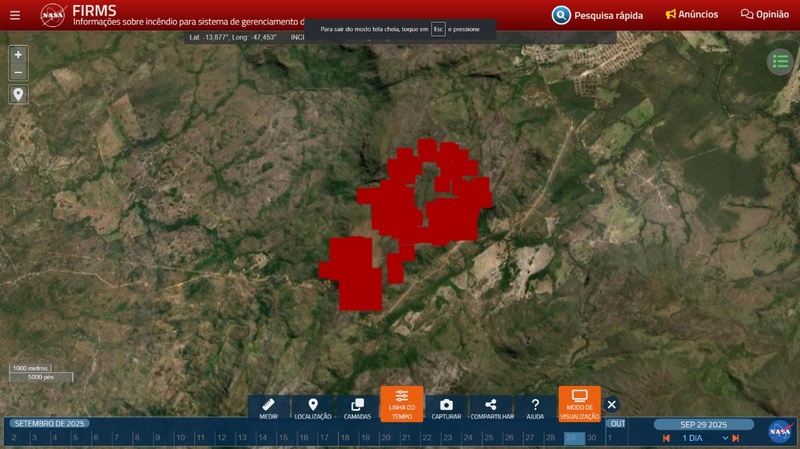This screenshot has width=800, height=449.
Task: Click the Capturar screenshot tool
Action: point(446,405)
